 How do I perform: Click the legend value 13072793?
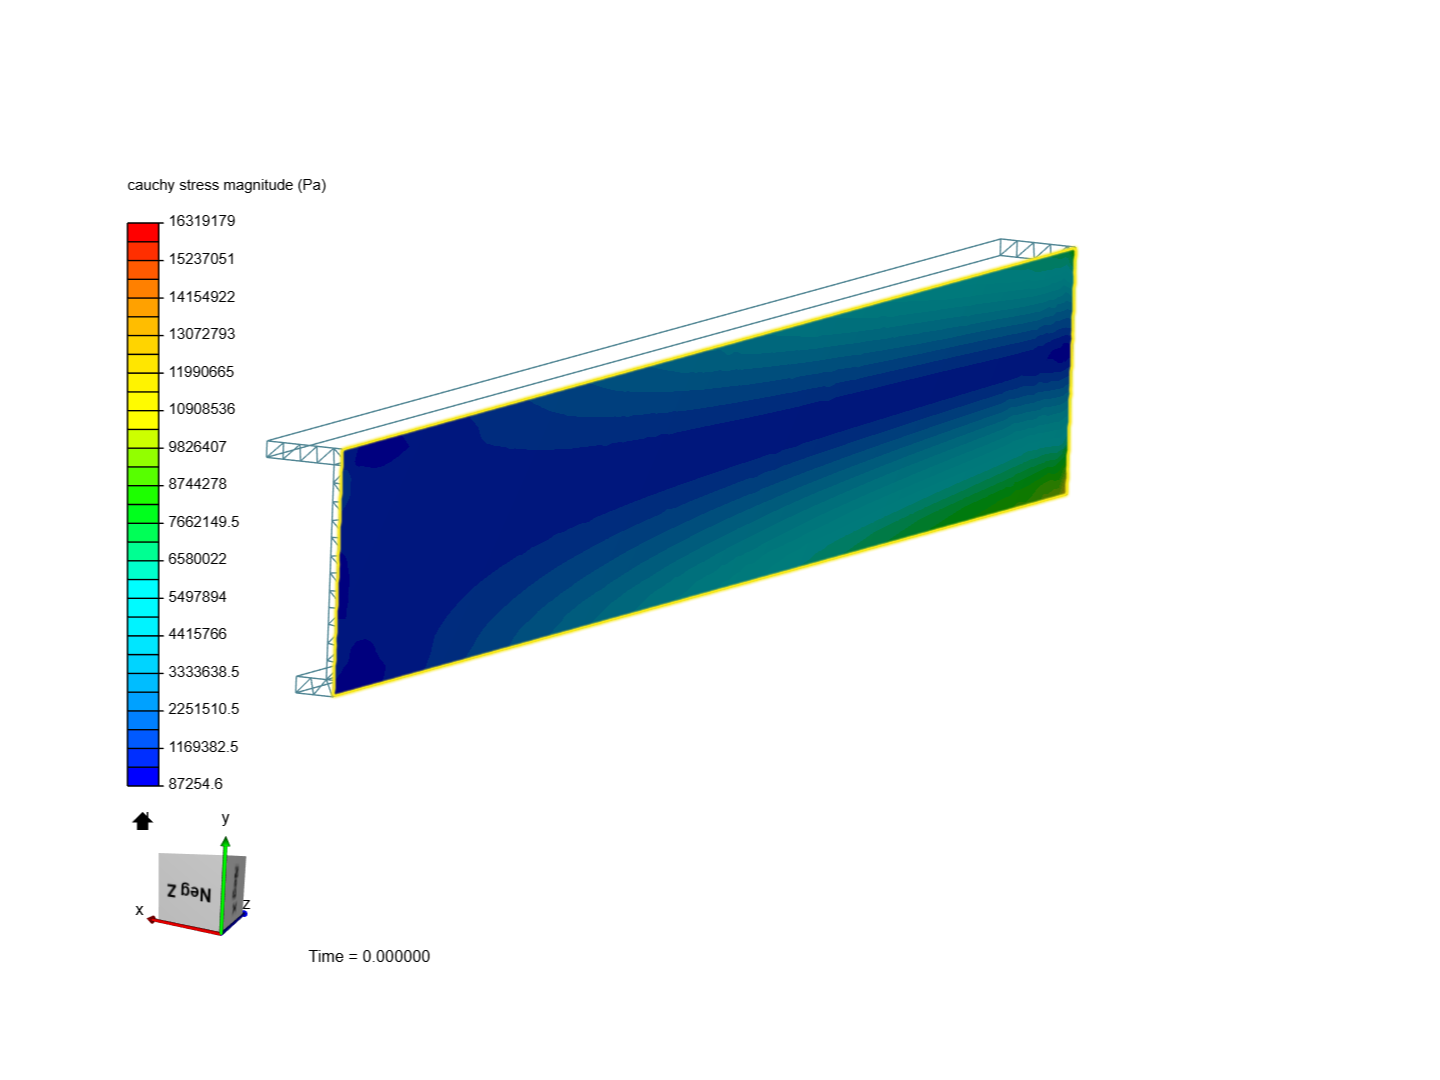tap(202, 334)
